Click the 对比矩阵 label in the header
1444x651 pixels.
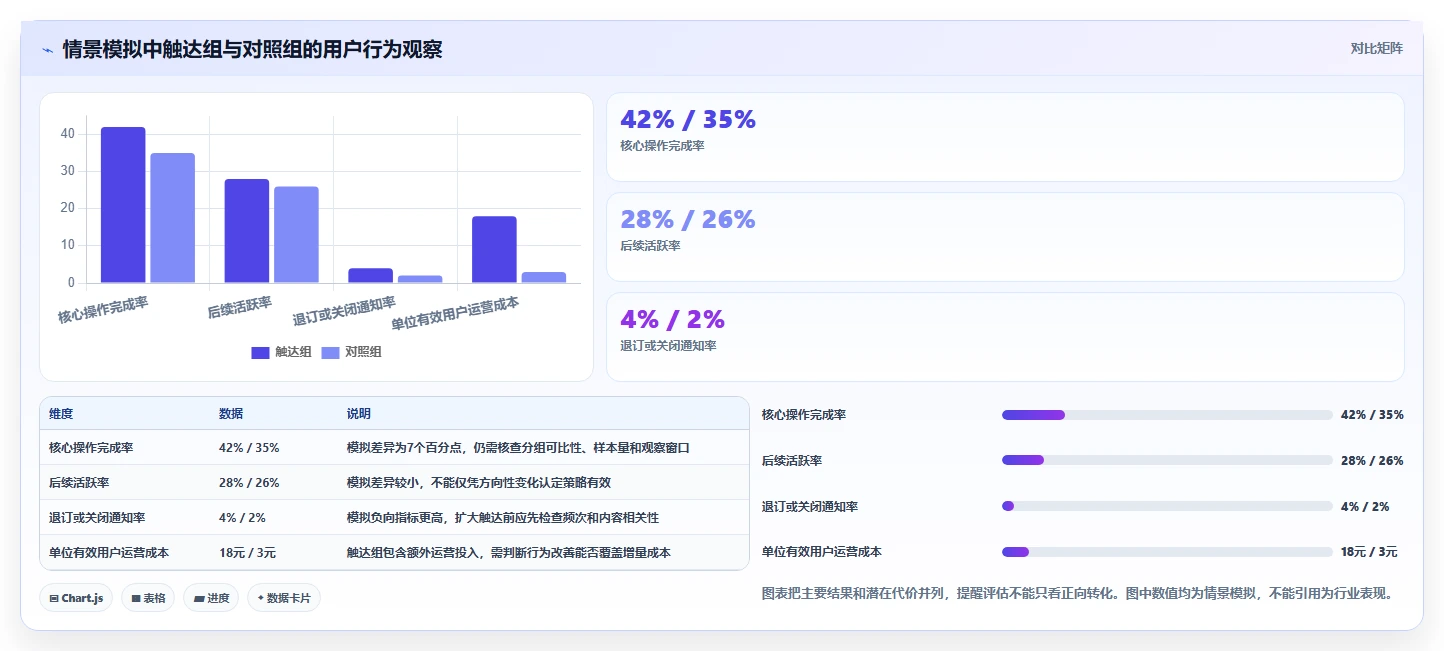pos(1376,48)
